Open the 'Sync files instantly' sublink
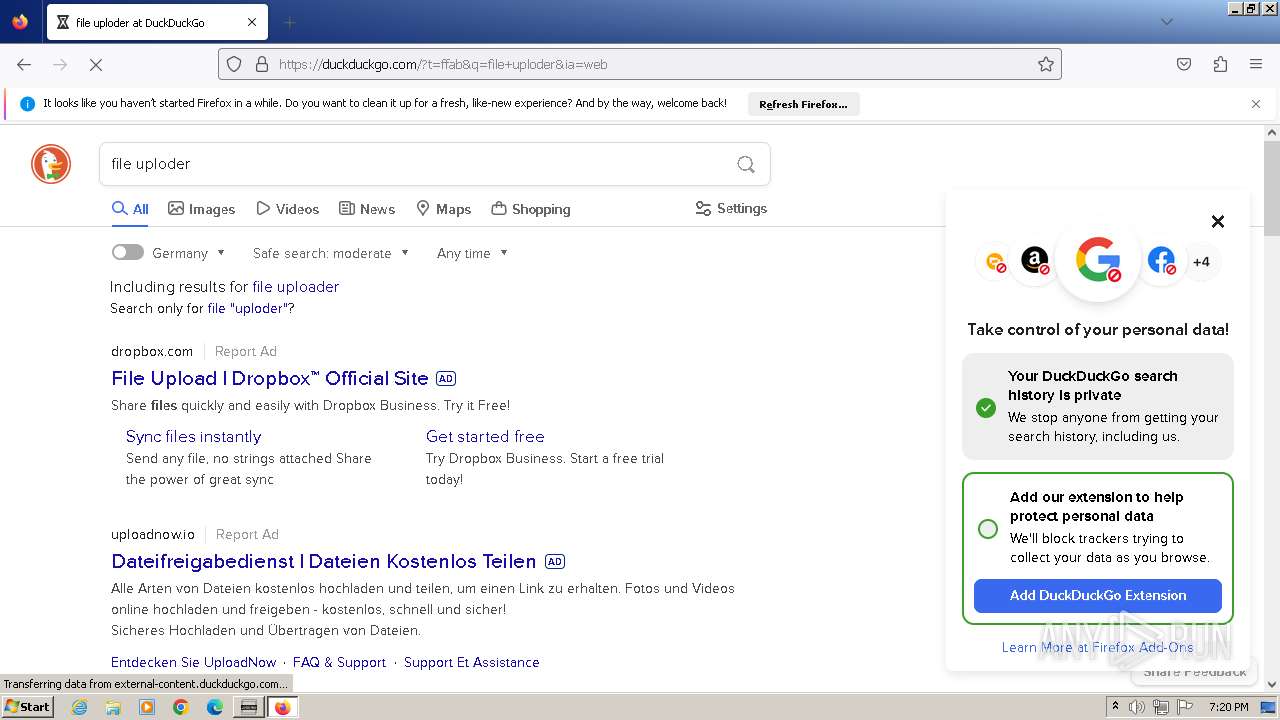Image resolution: width=1280 pixels, height=720 pixels. tap(193, 436)
